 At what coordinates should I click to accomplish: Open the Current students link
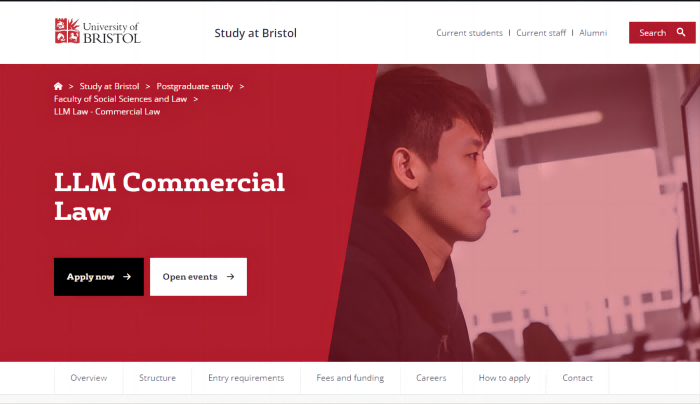point(469,33)
